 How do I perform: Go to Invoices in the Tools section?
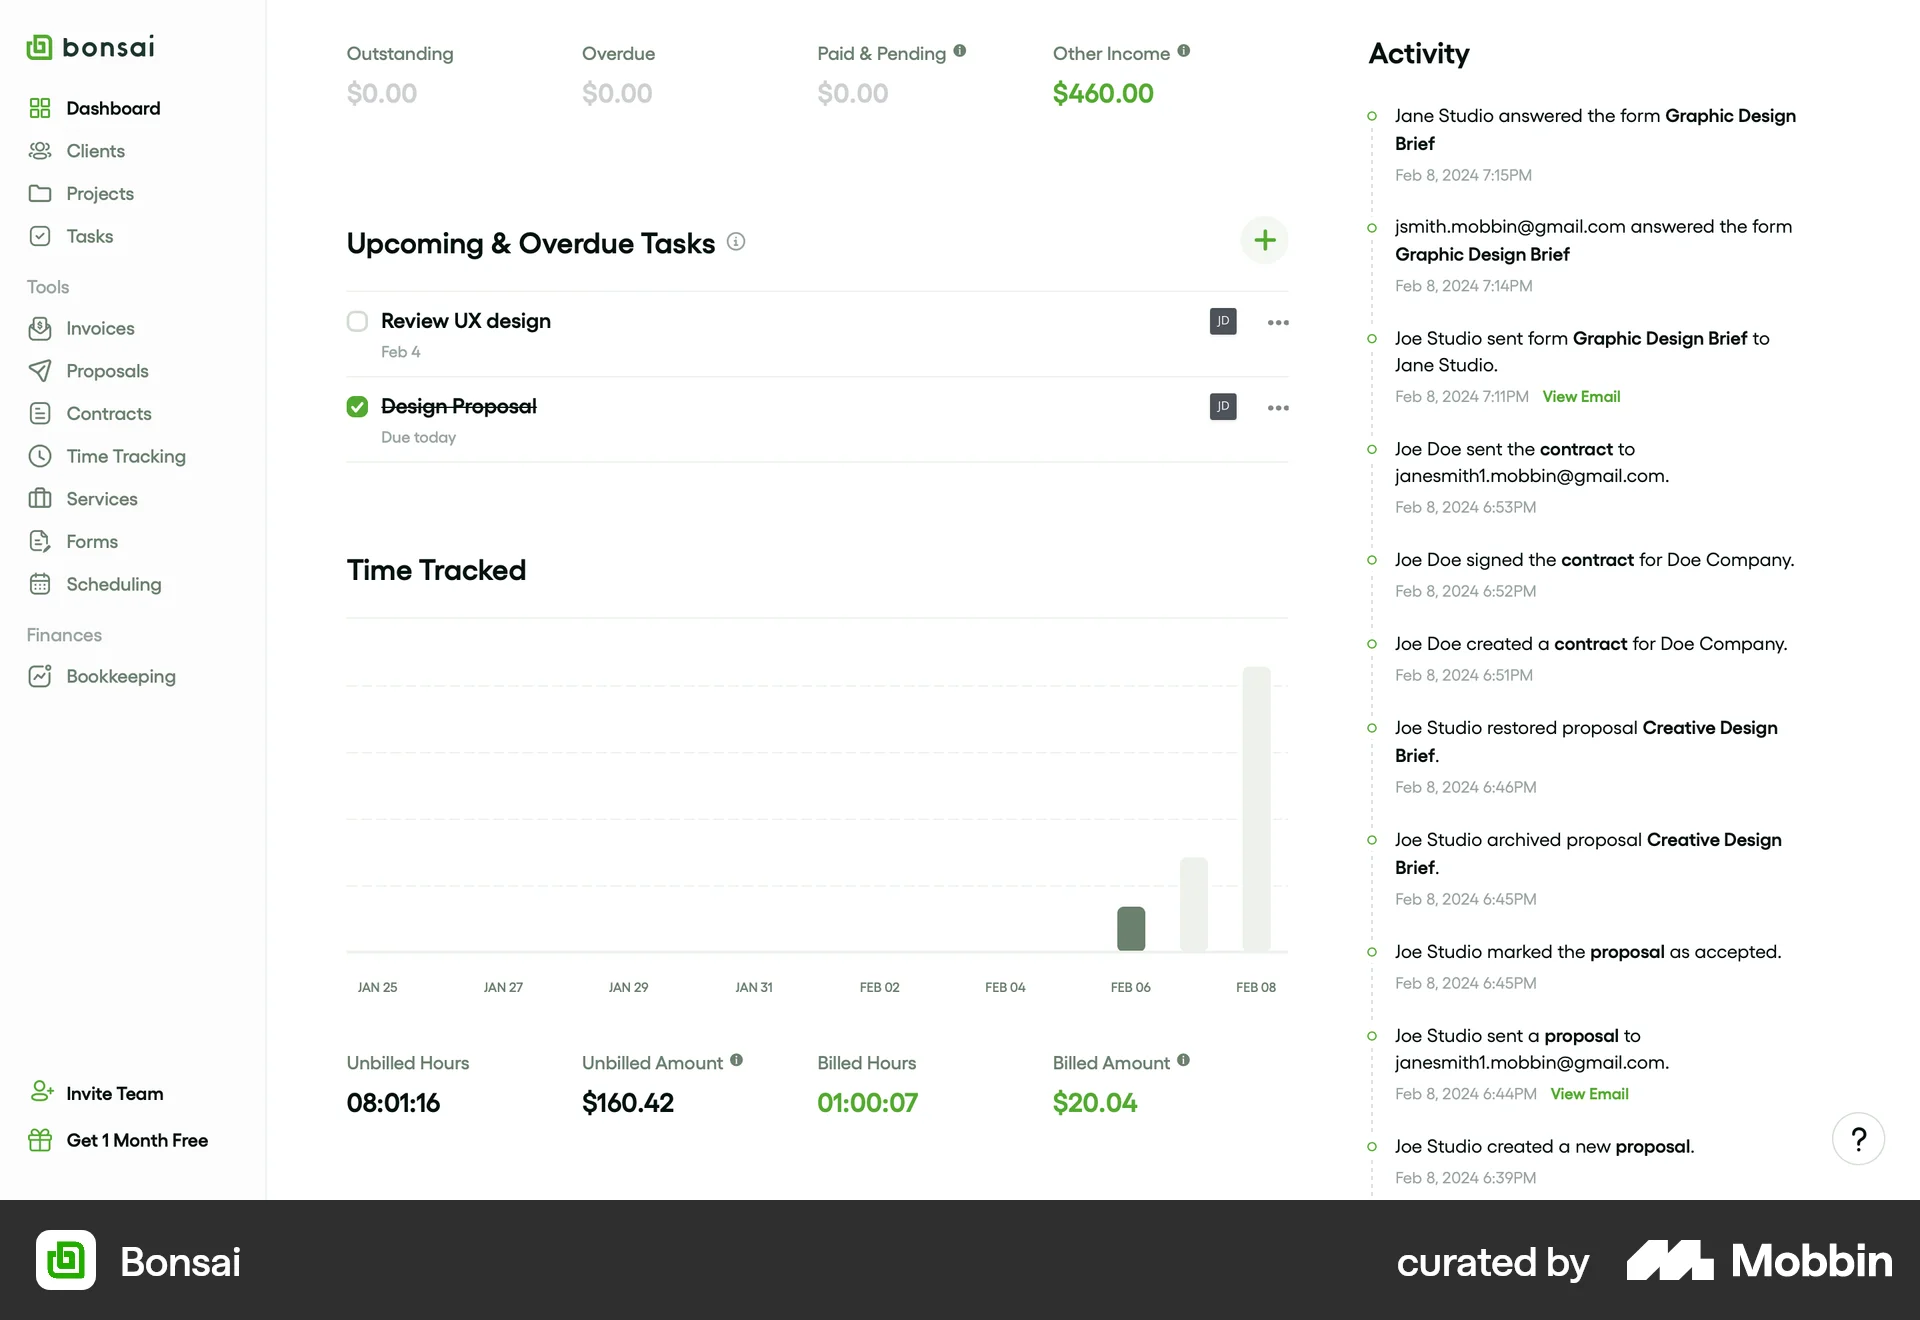point(100,328)
